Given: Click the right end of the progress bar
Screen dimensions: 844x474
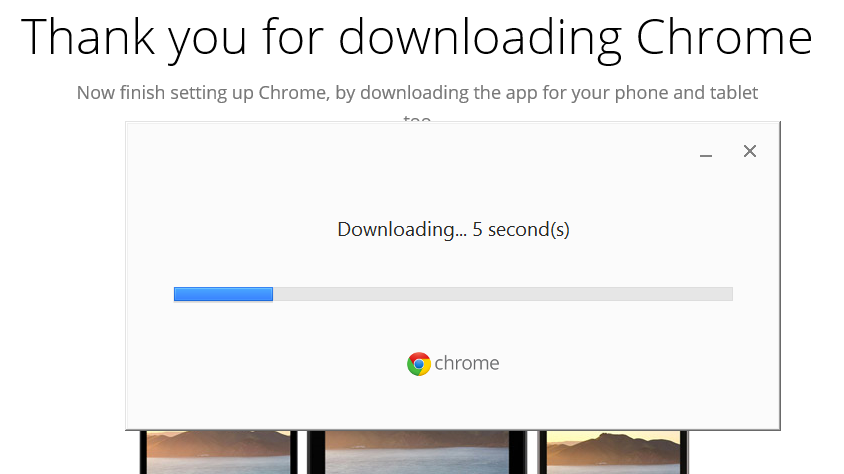Looking at the screenshot, I should 727,294.
